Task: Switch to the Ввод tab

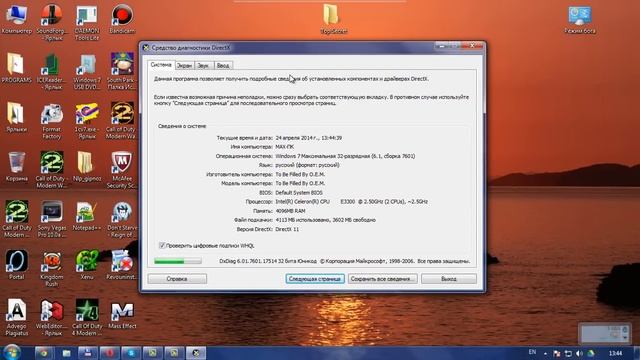Action: (x=223, y=65)
